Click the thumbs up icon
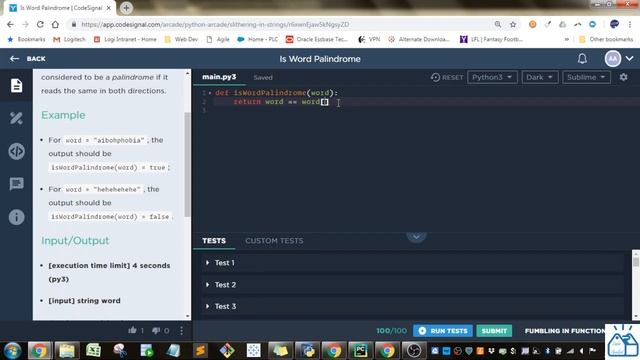640x360 pixels. coord(132,330)
